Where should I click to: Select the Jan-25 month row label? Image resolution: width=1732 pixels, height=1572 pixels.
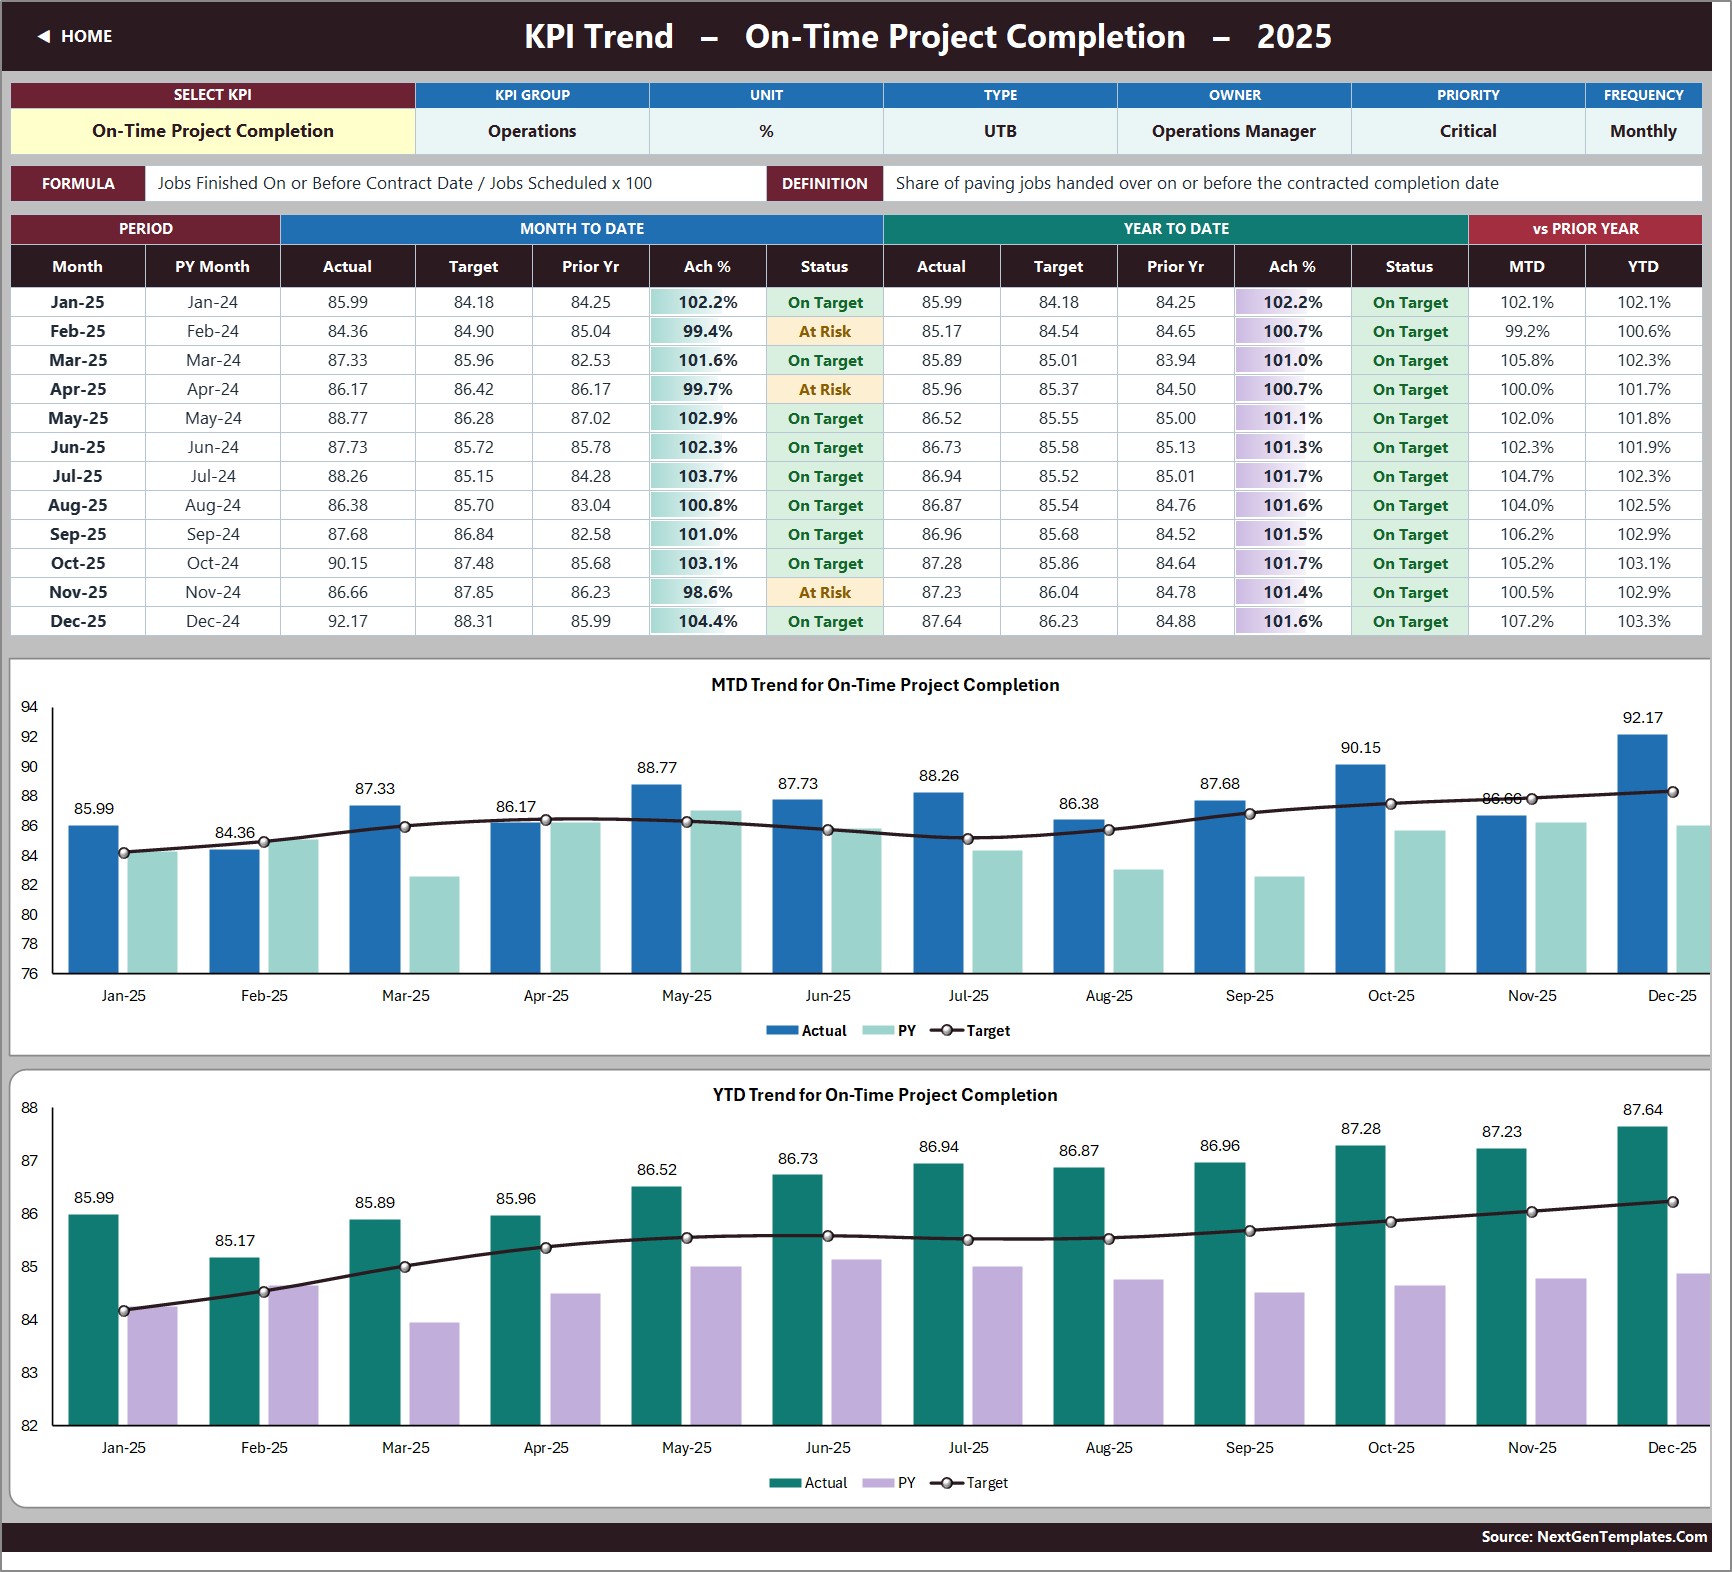pos(78,302)
